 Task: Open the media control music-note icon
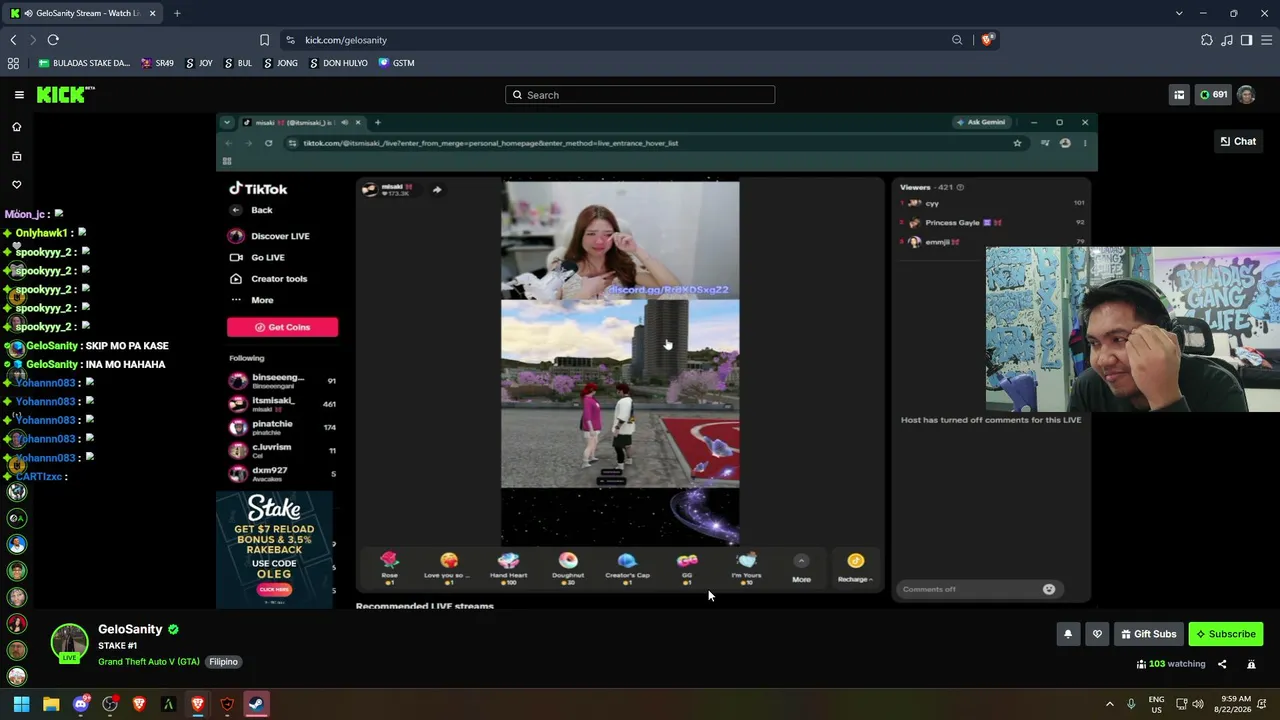(x=1227, y=40)
